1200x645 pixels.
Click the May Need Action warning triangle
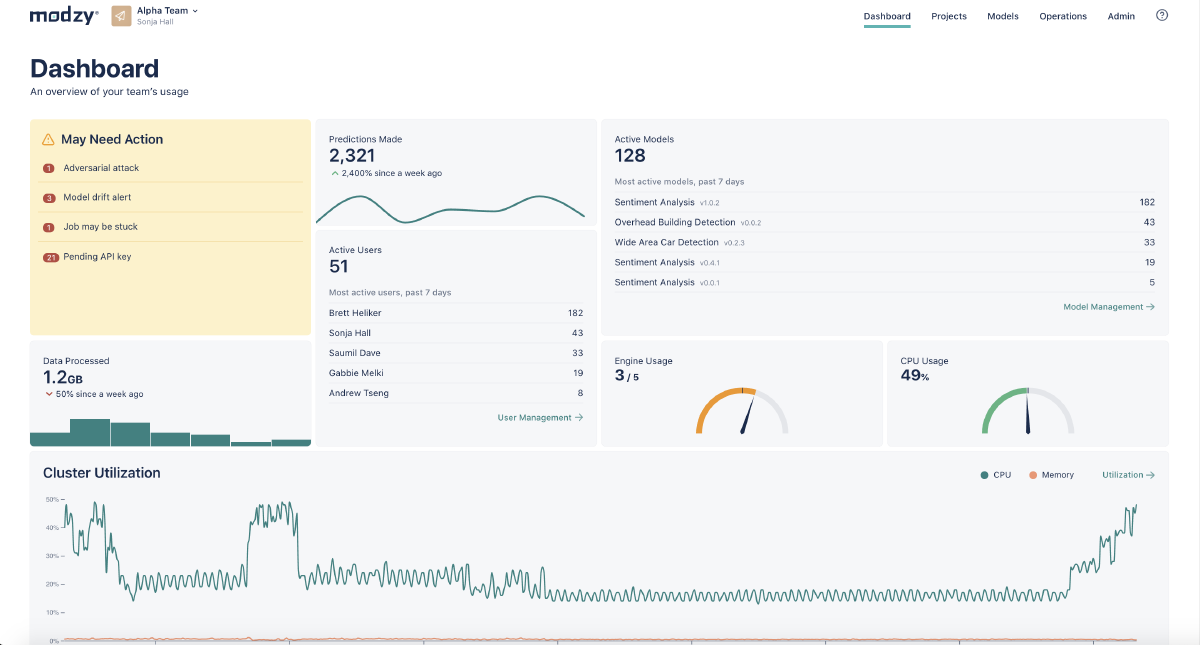click(x=48, y=140)
